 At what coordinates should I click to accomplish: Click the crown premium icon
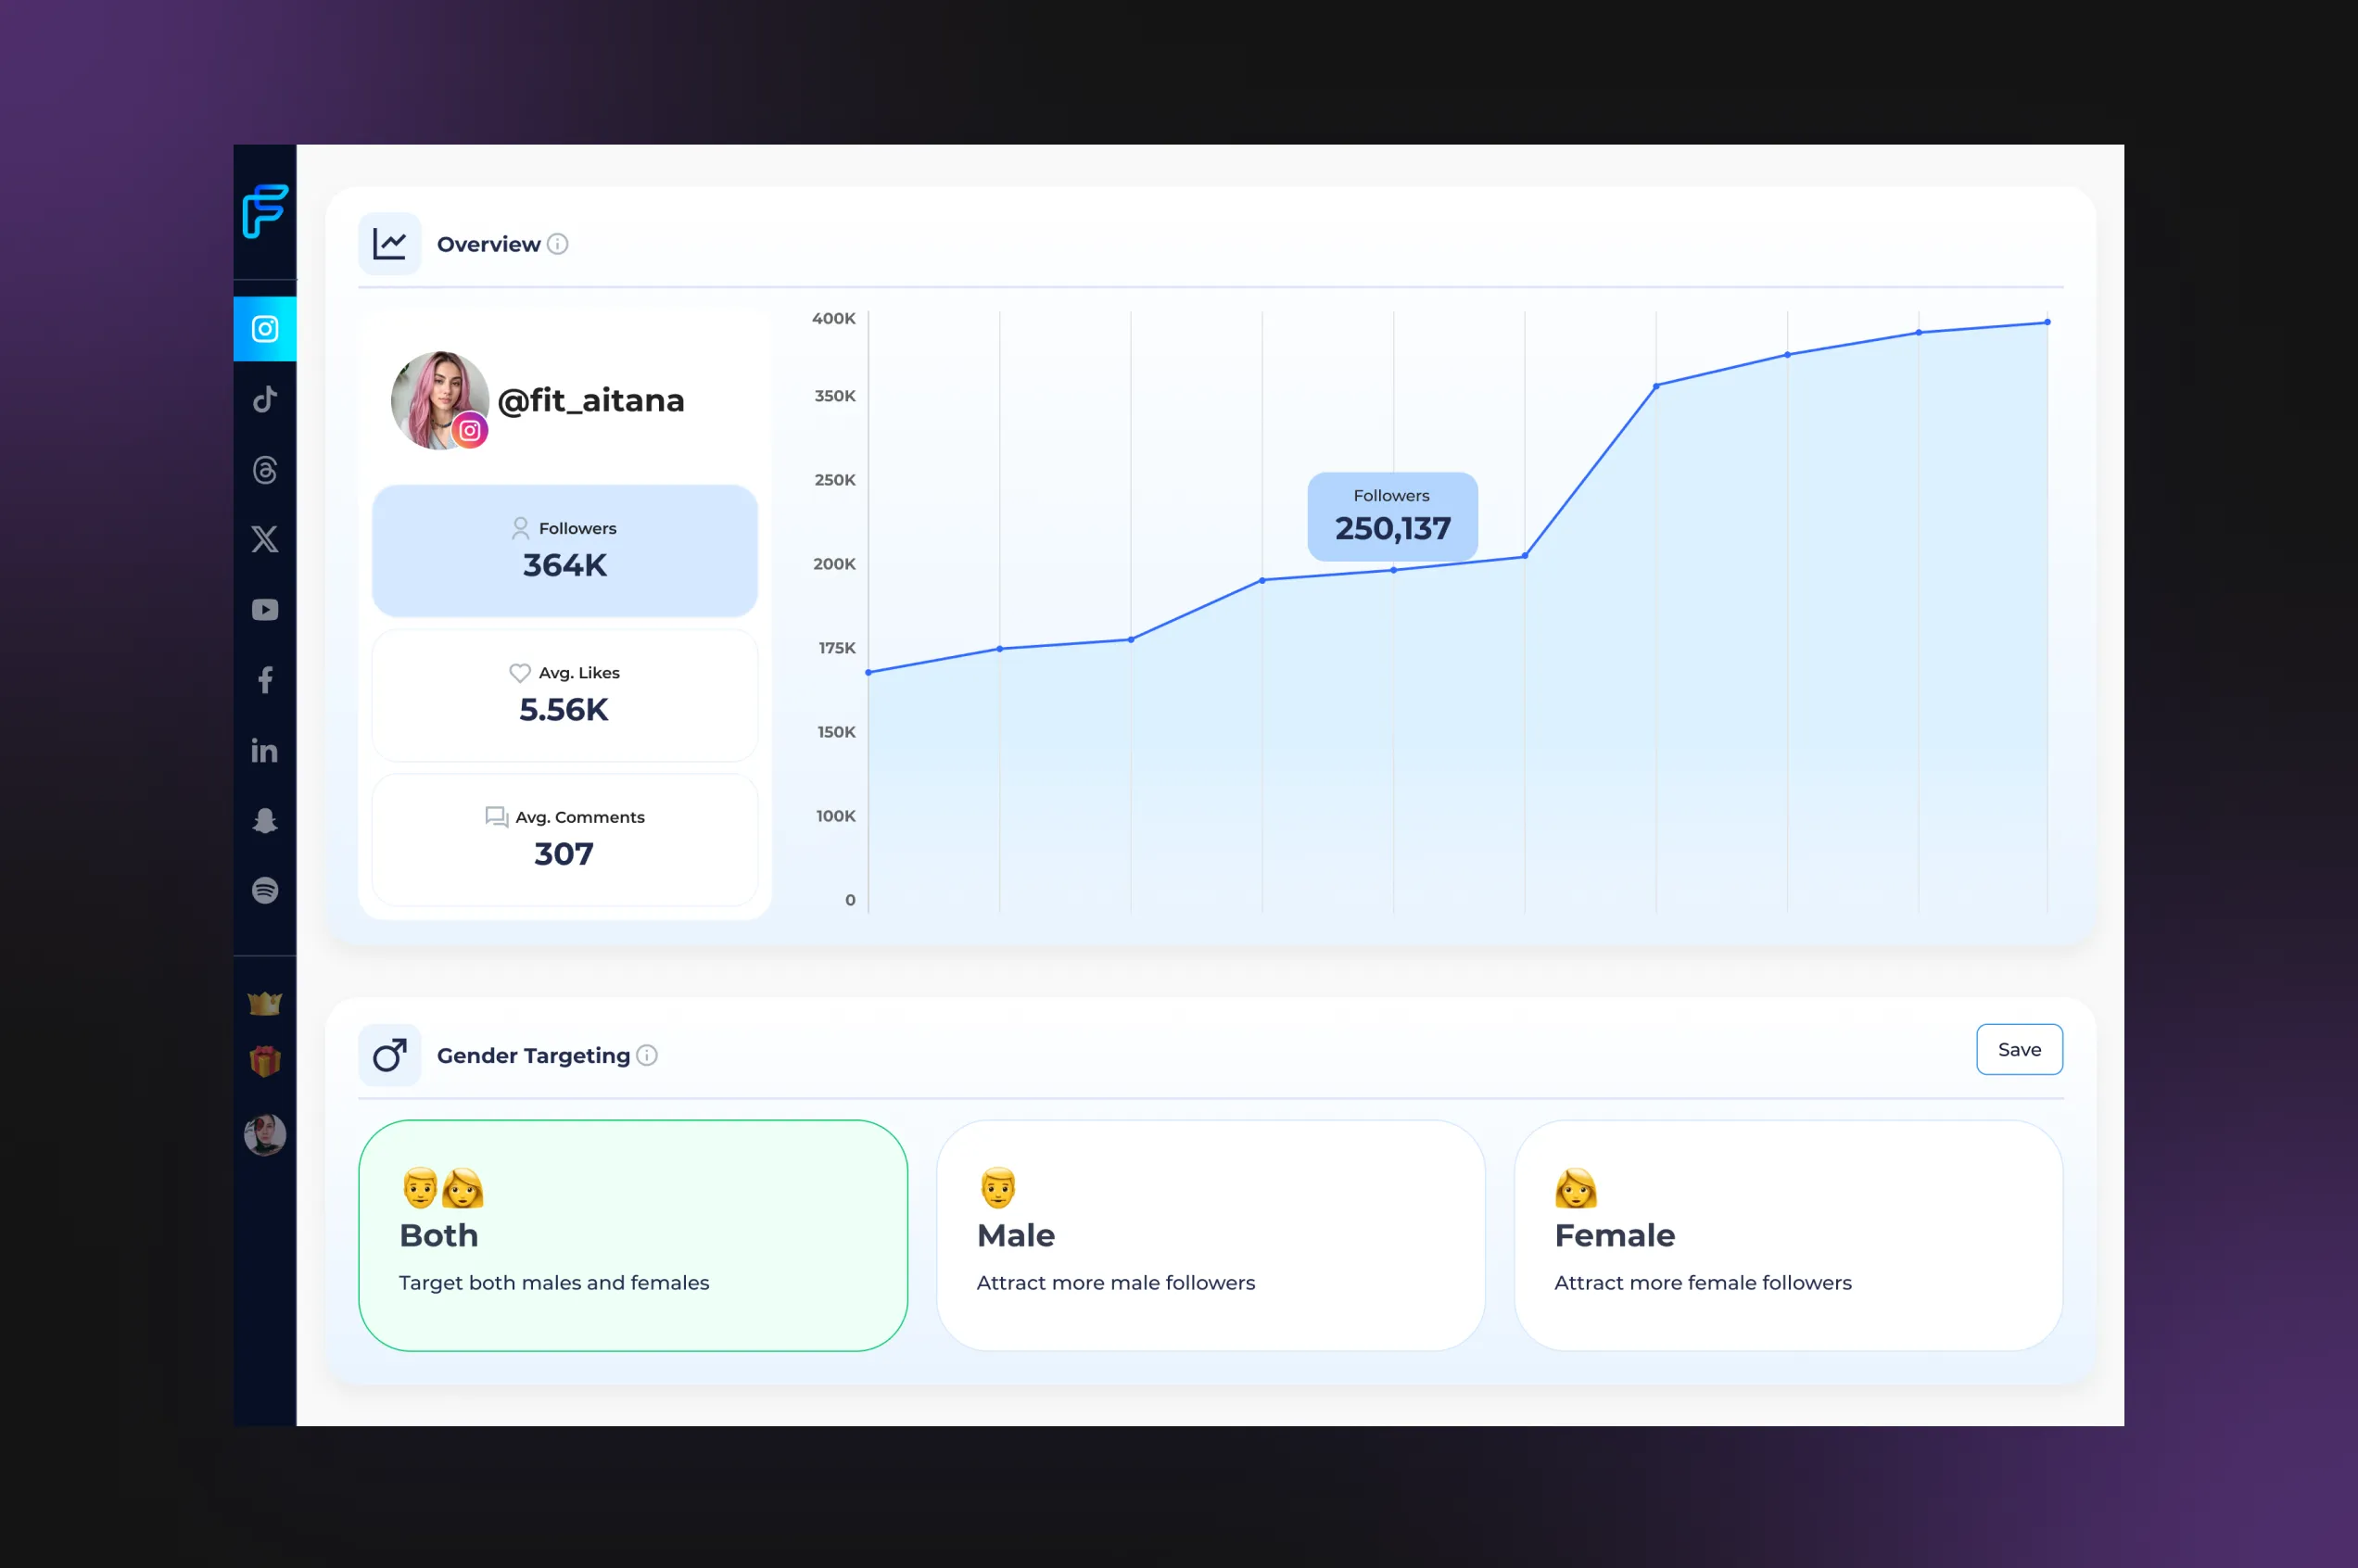(264, 1002)
